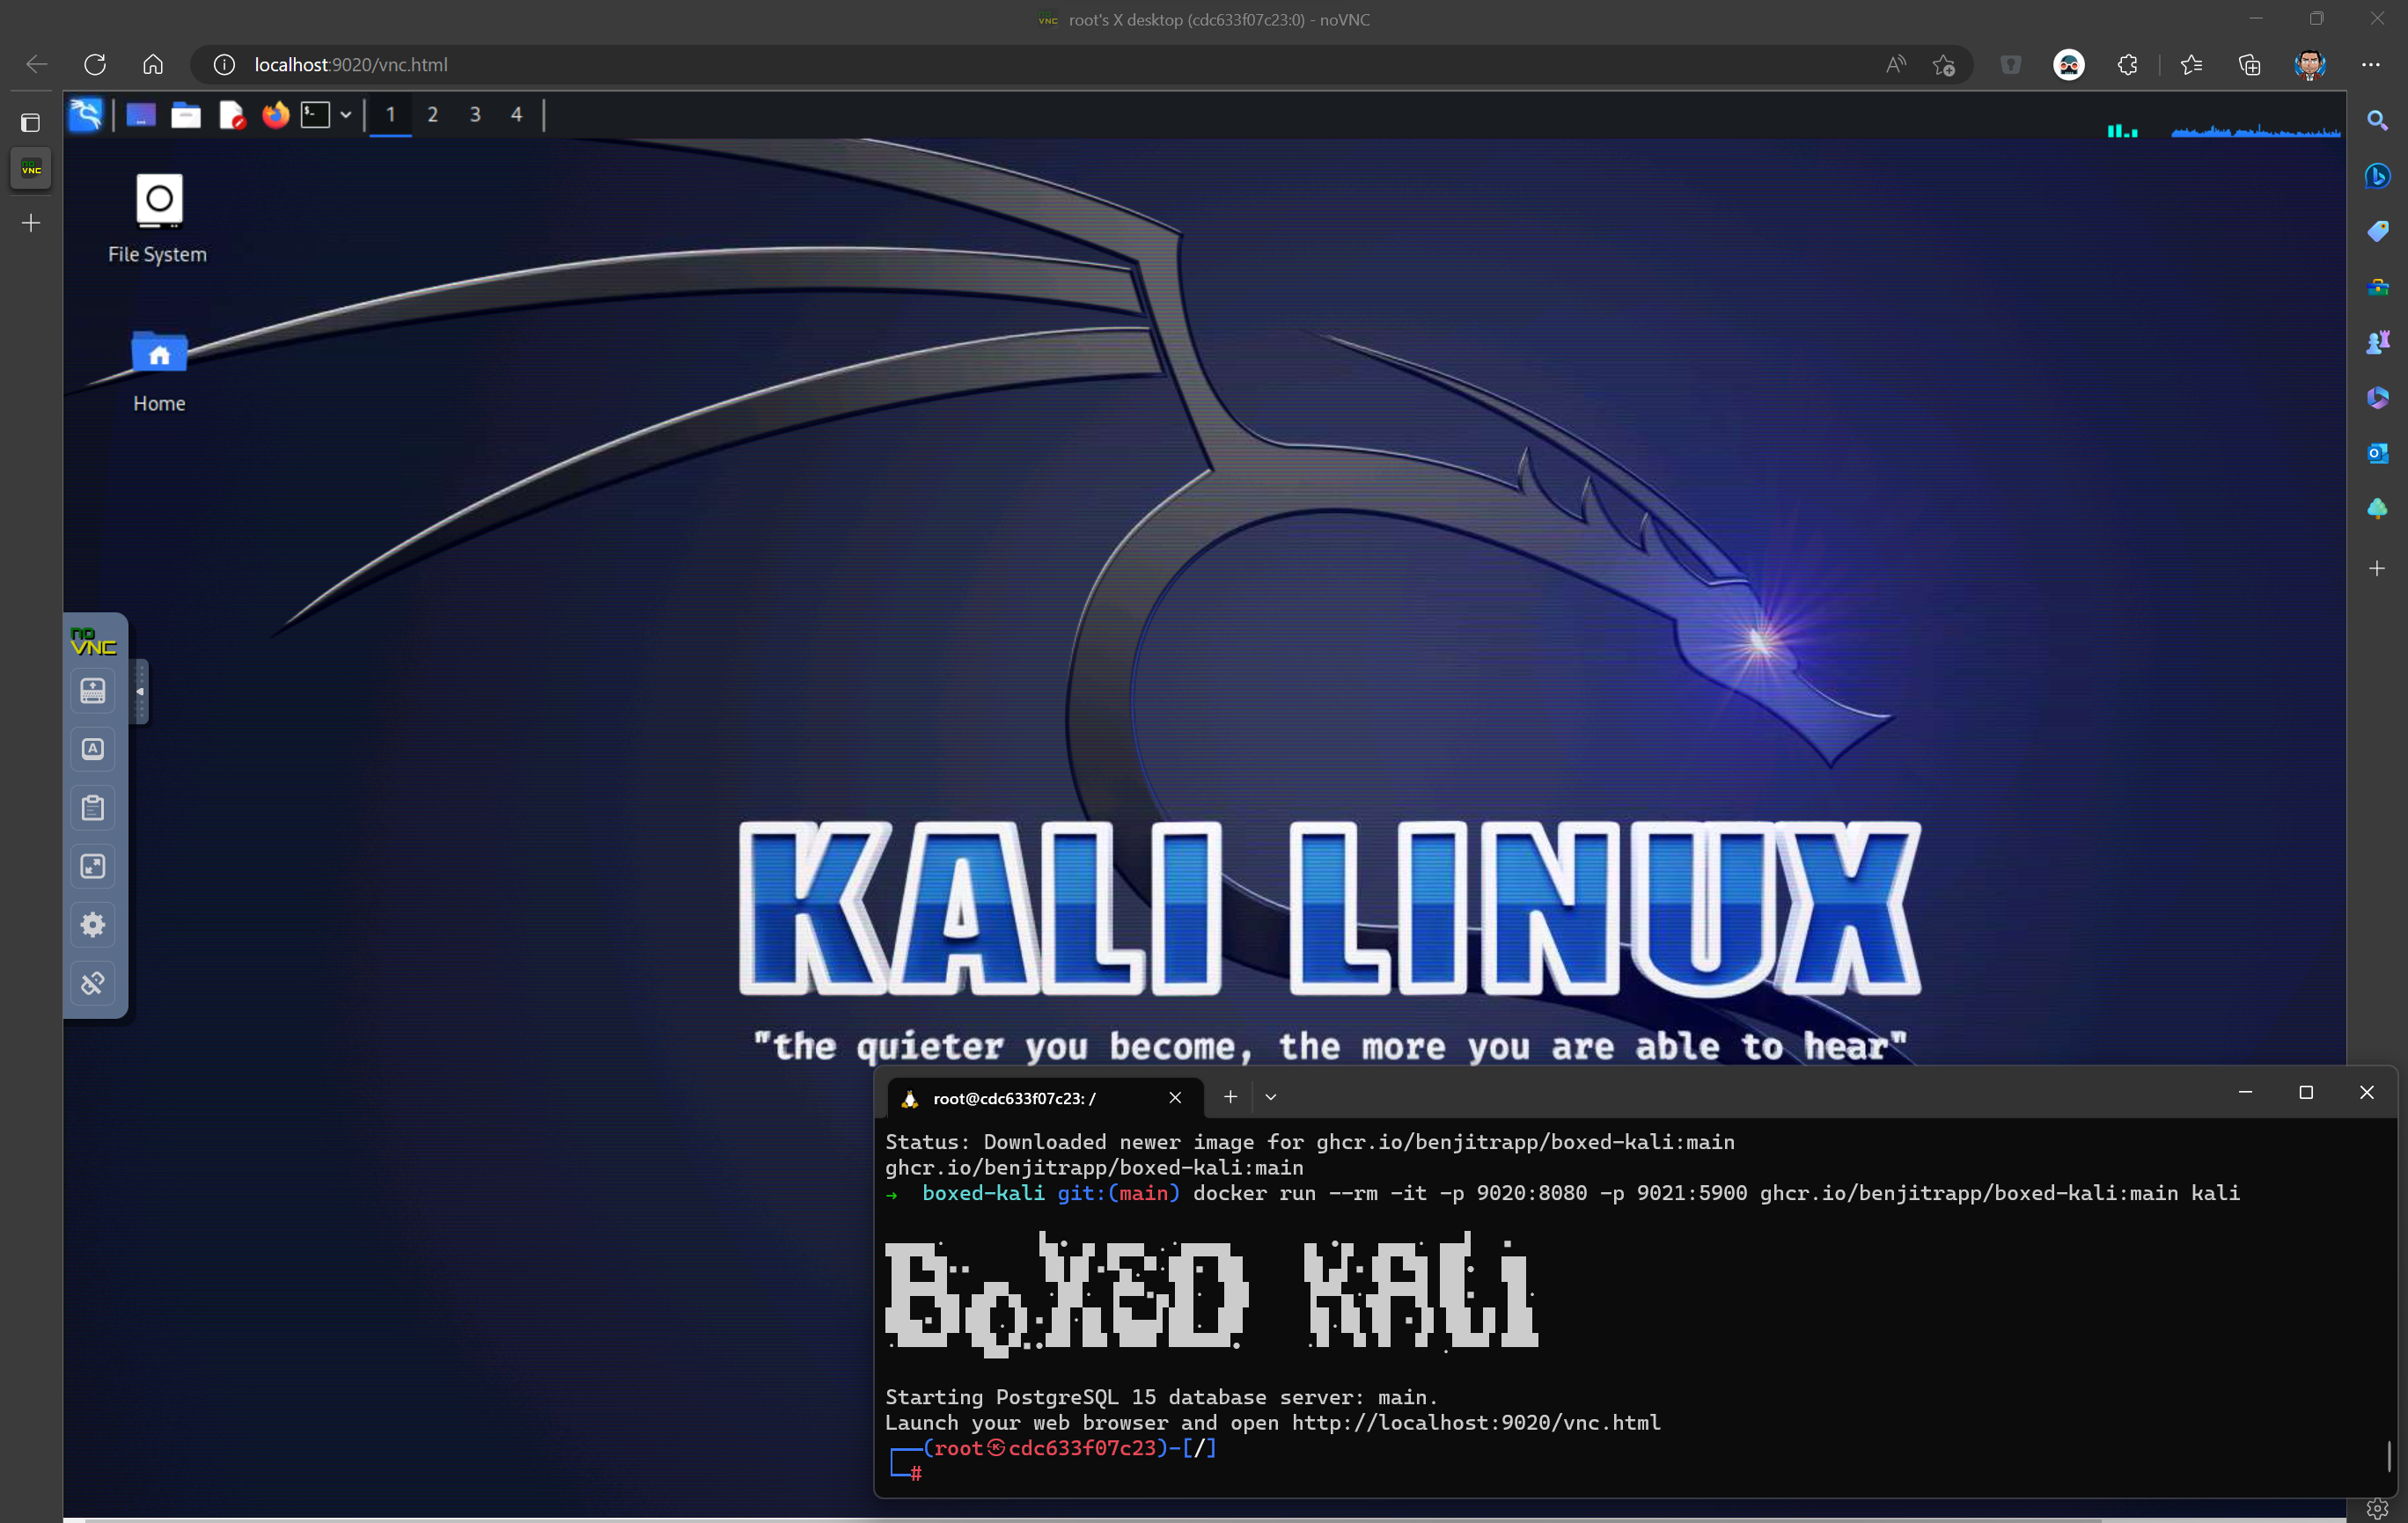Open the text editor panel launcher
This screenshot has width=2408, height=1523.
coord(232,115)
